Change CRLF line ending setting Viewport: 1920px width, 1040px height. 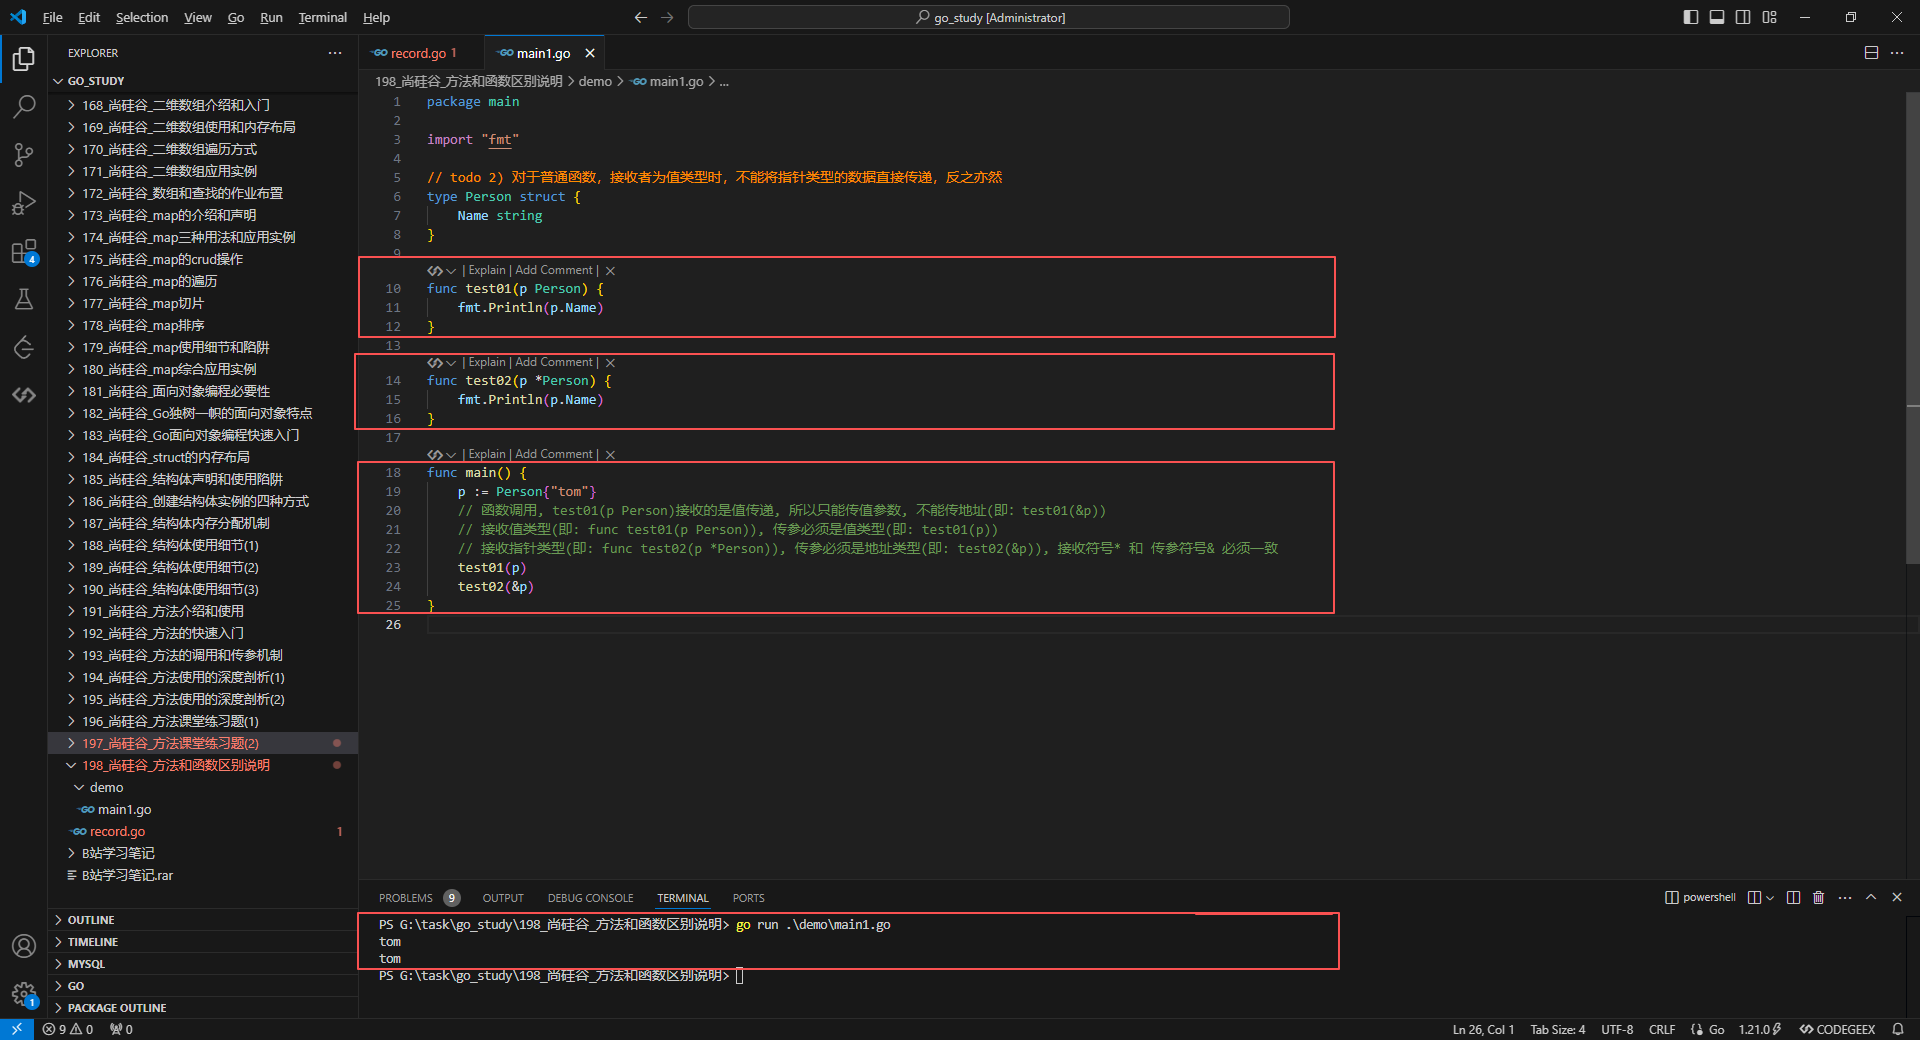[1662, 1029]
